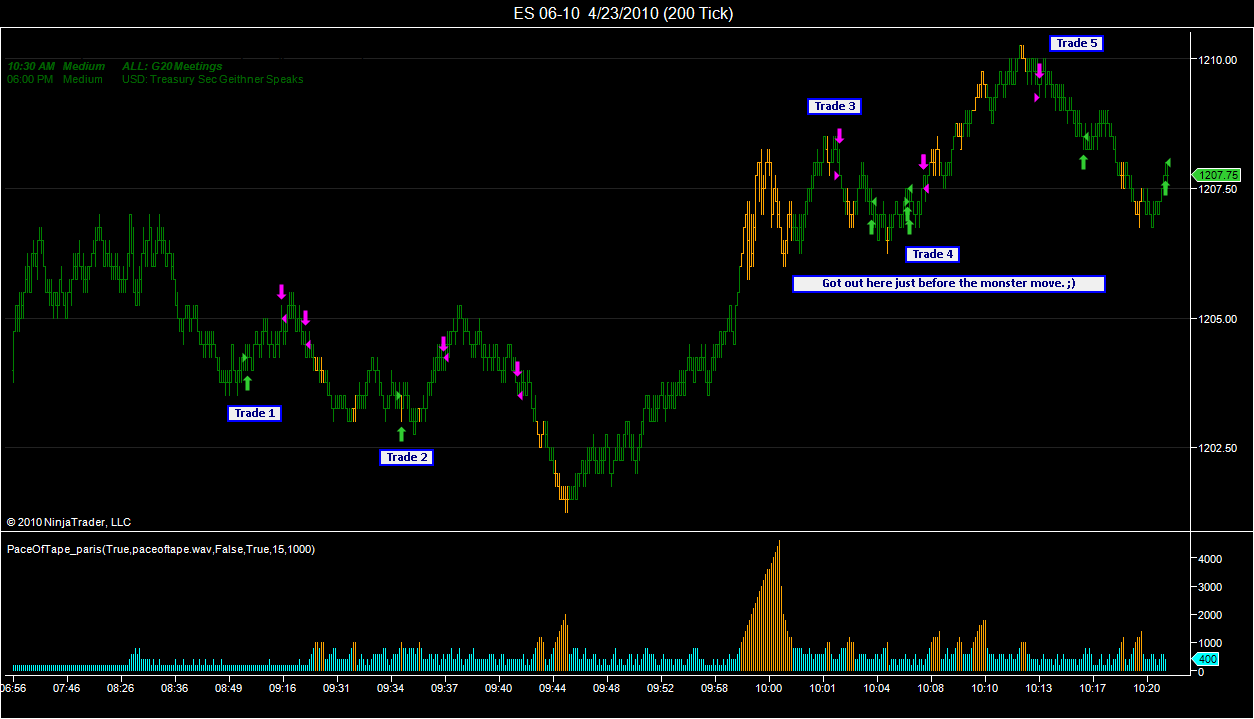Click the 09:44 time axis label
1254x719 pixels.
[553, 688]
